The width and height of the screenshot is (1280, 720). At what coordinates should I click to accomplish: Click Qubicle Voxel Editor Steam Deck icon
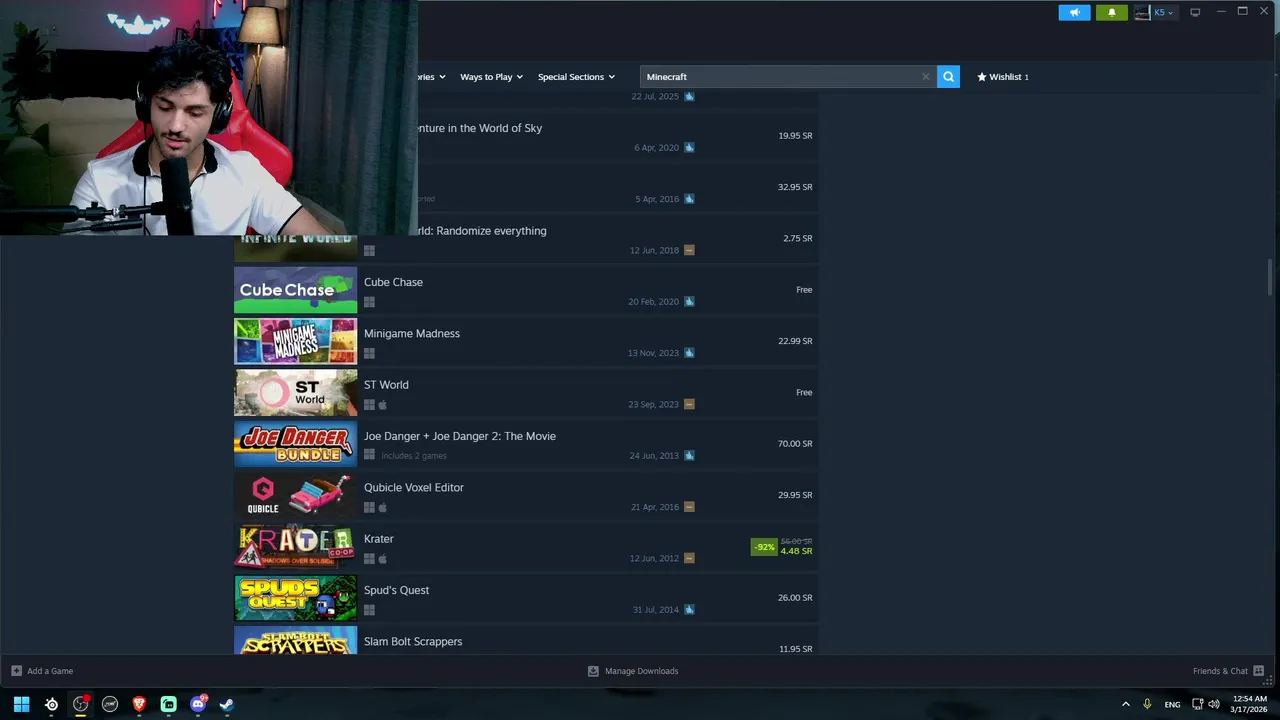(689, 507)
